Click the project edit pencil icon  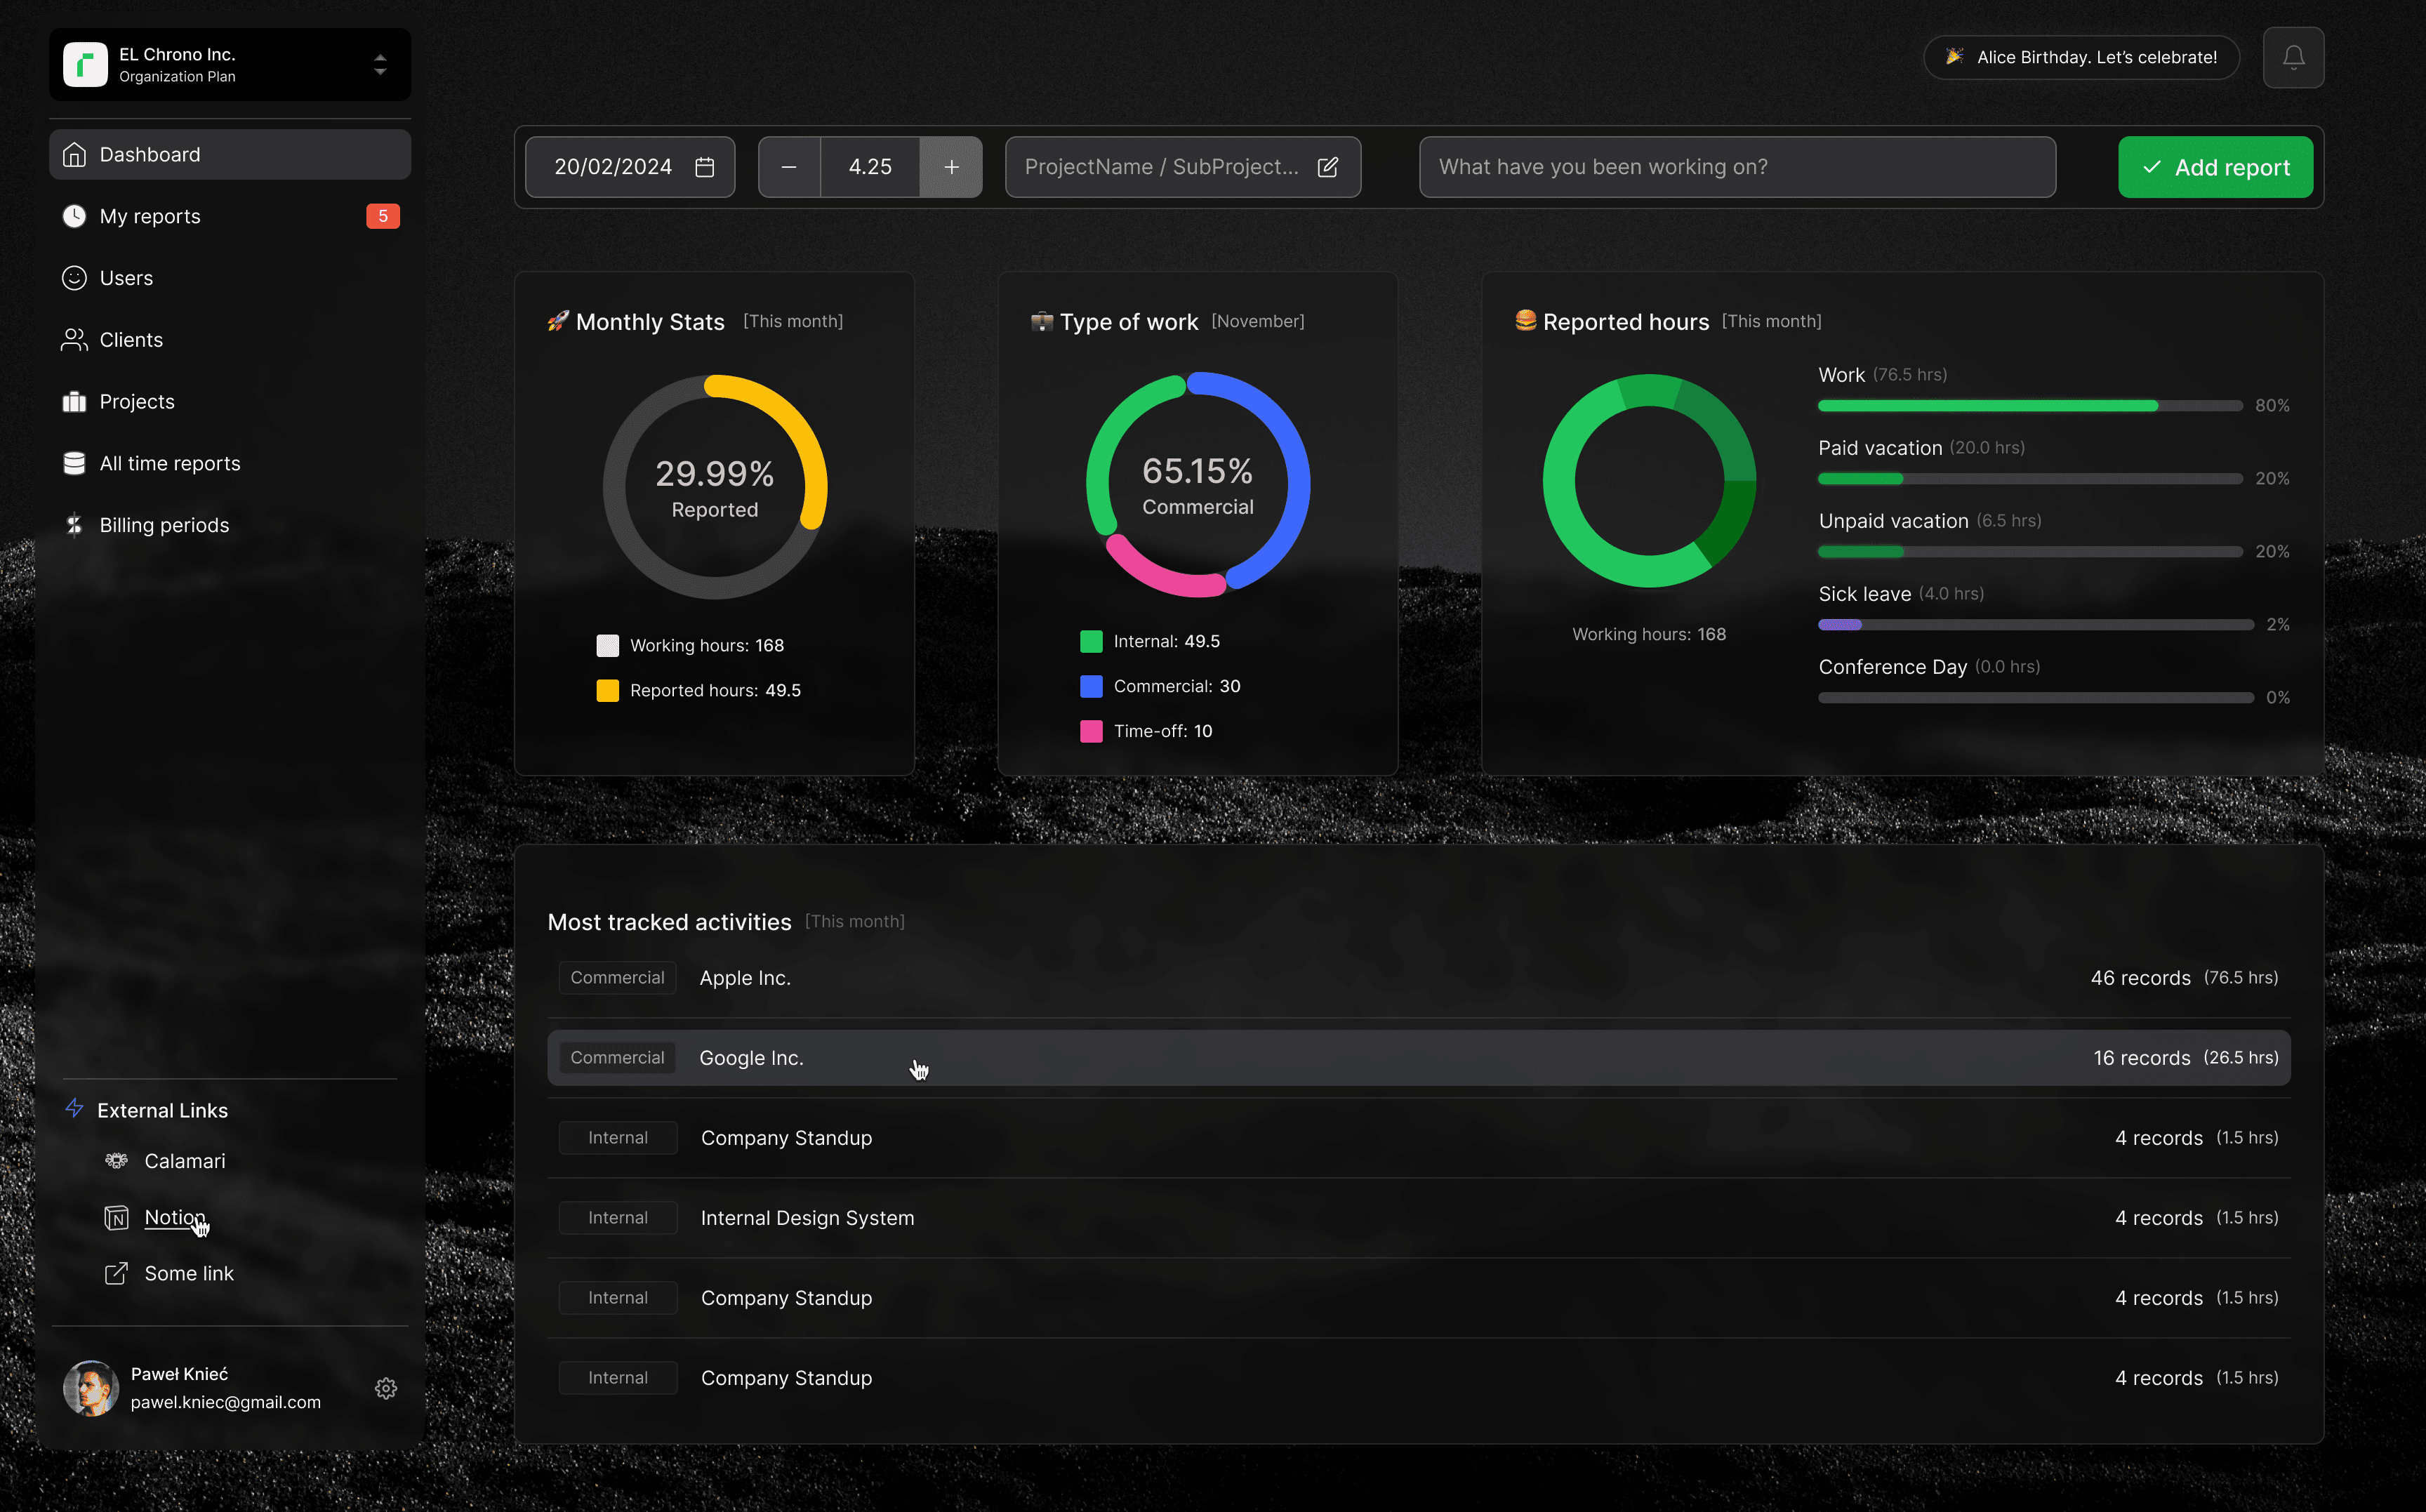tap(1327, 167)
